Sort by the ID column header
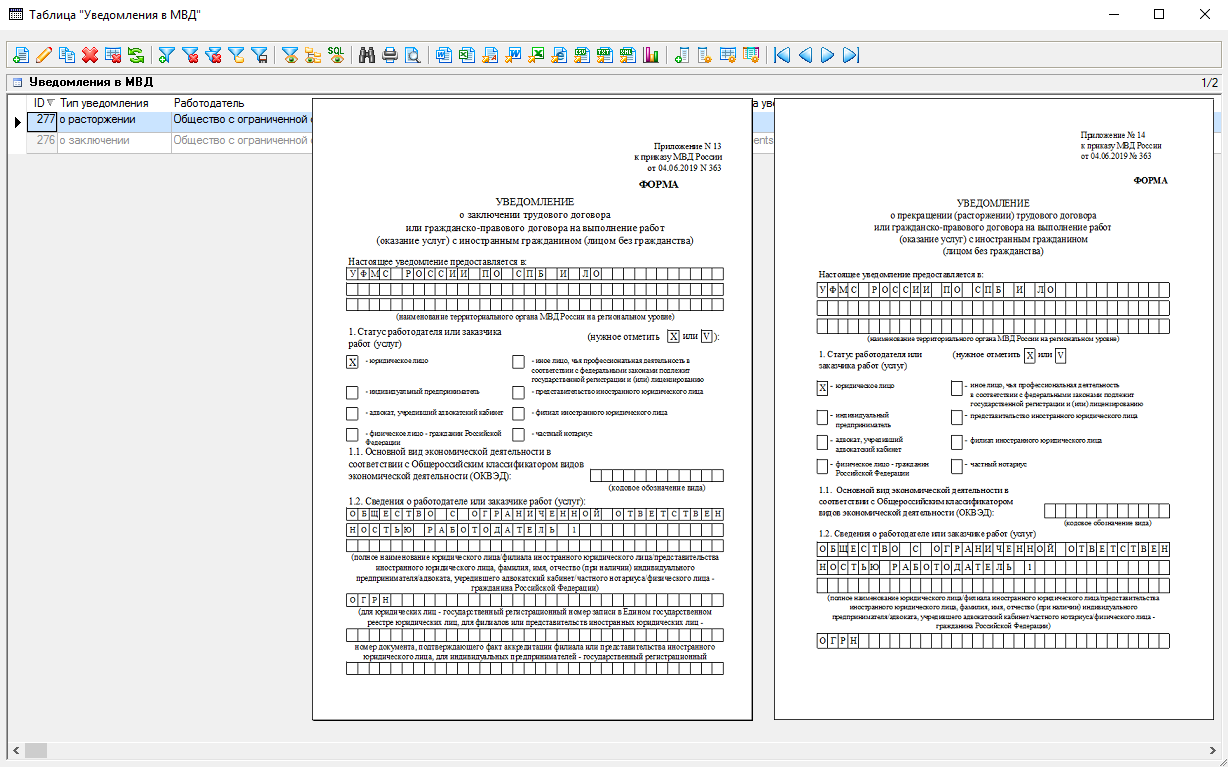1228x767 pixels. click(x=41, y=103)
